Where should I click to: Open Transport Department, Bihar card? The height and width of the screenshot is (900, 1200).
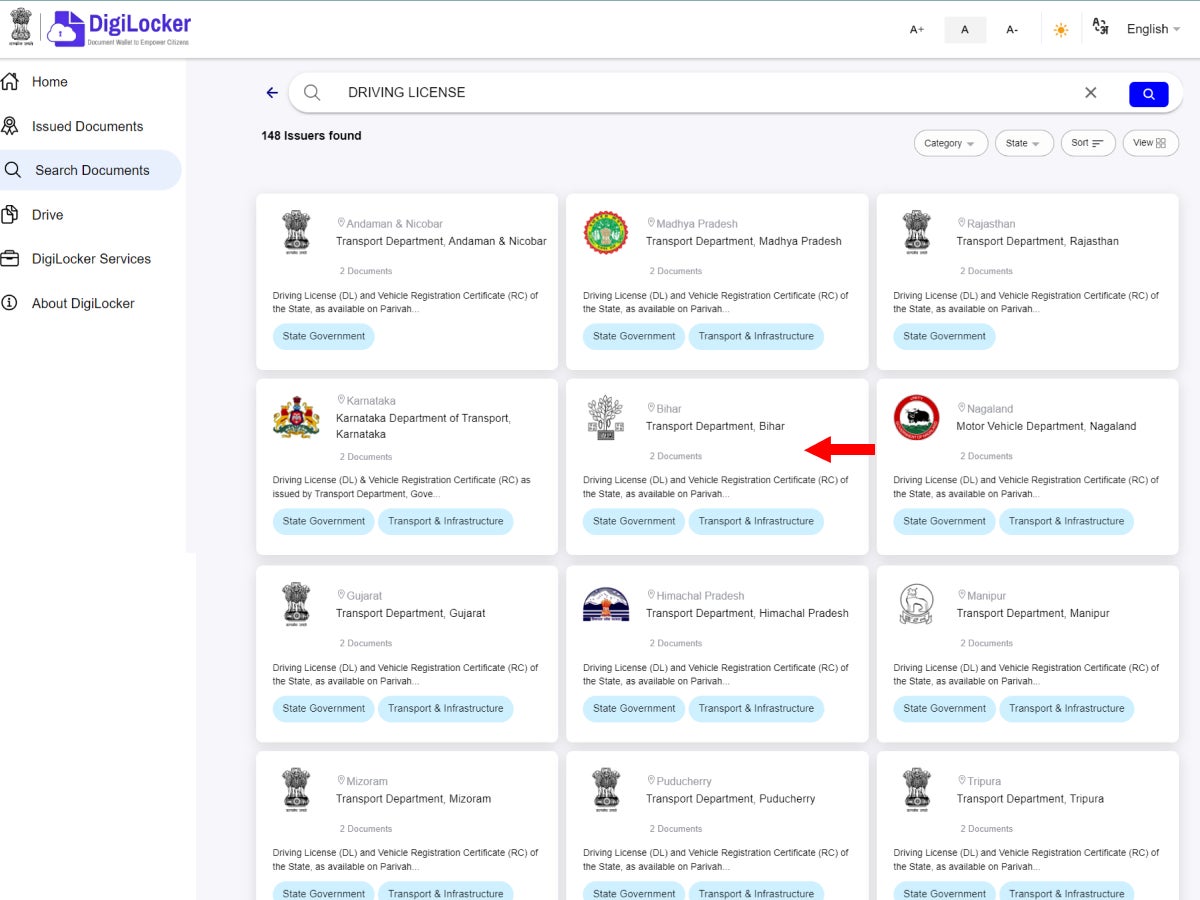pos(715,427)
